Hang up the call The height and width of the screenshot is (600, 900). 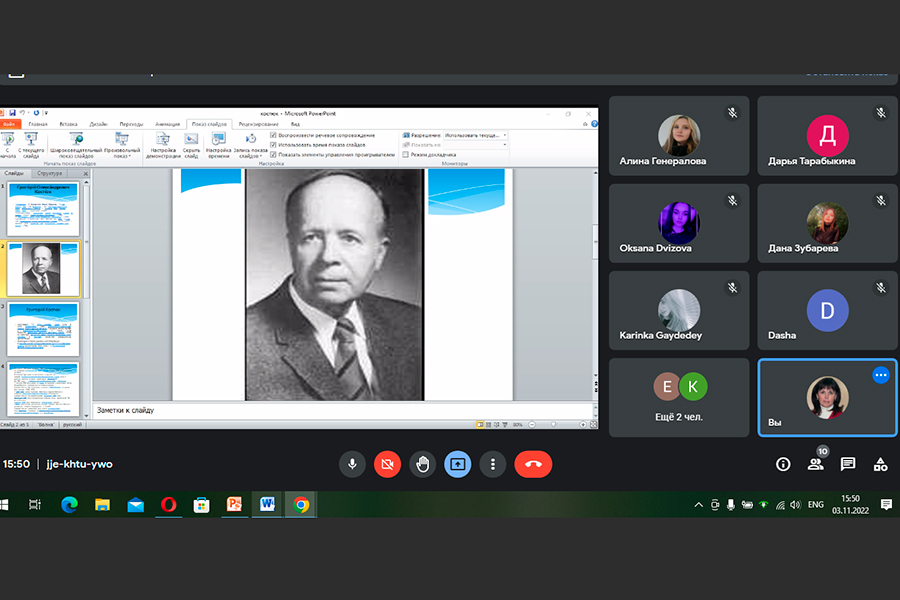(x=533, y=464)
